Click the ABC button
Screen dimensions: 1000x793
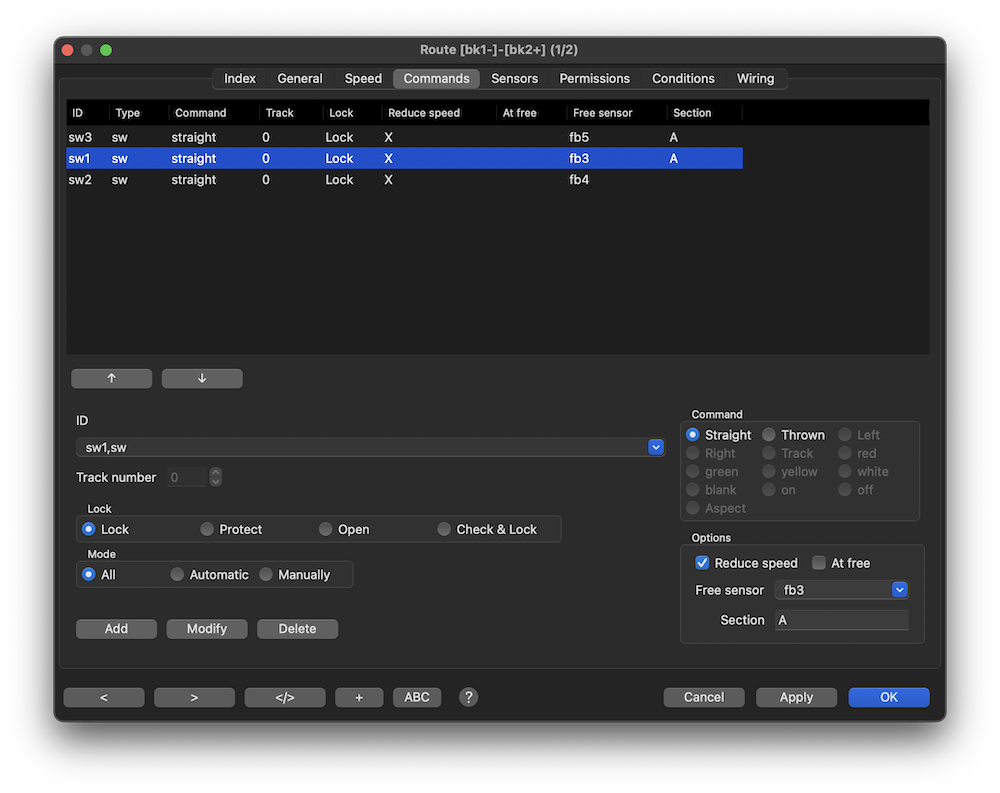(x=417, y=697)
